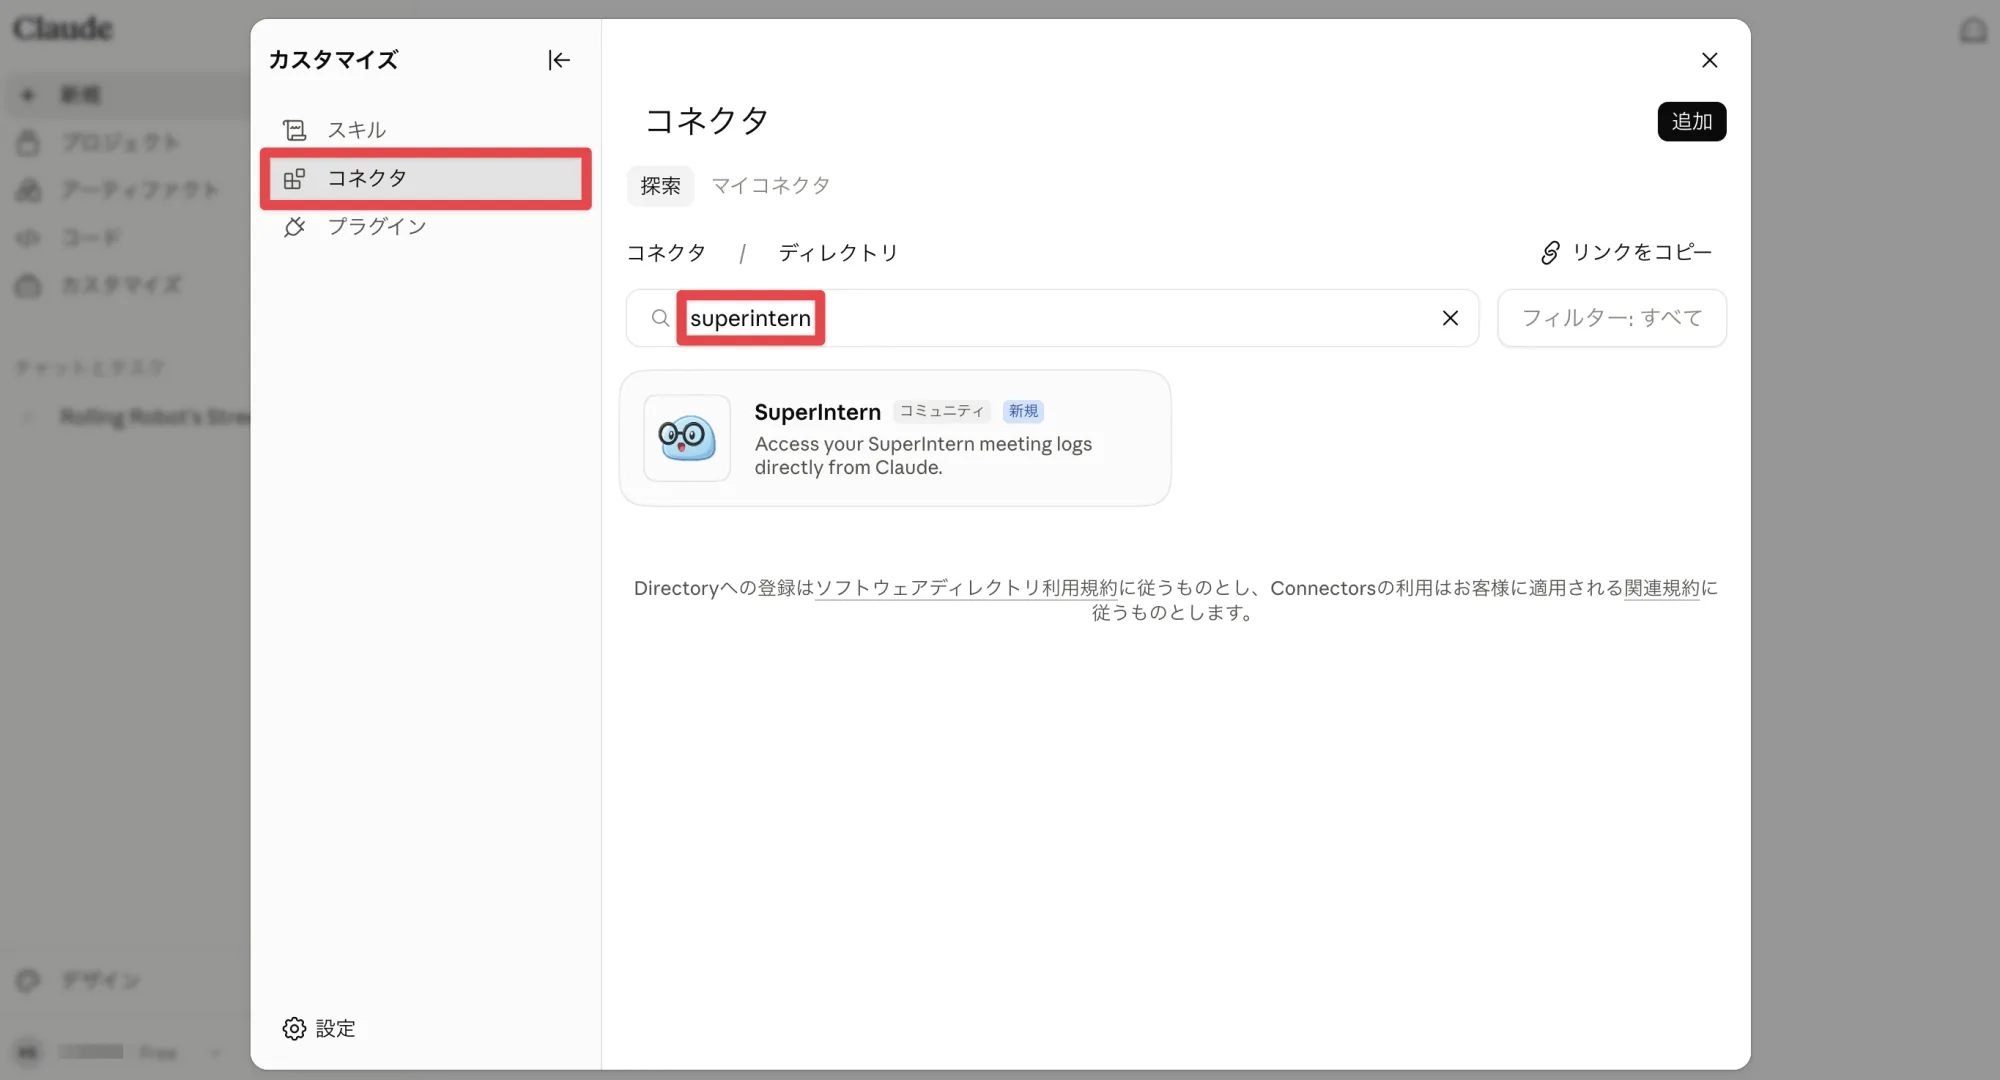Open the プラグイン section
2000x1080 pixels.
click(x=425, y=226)
